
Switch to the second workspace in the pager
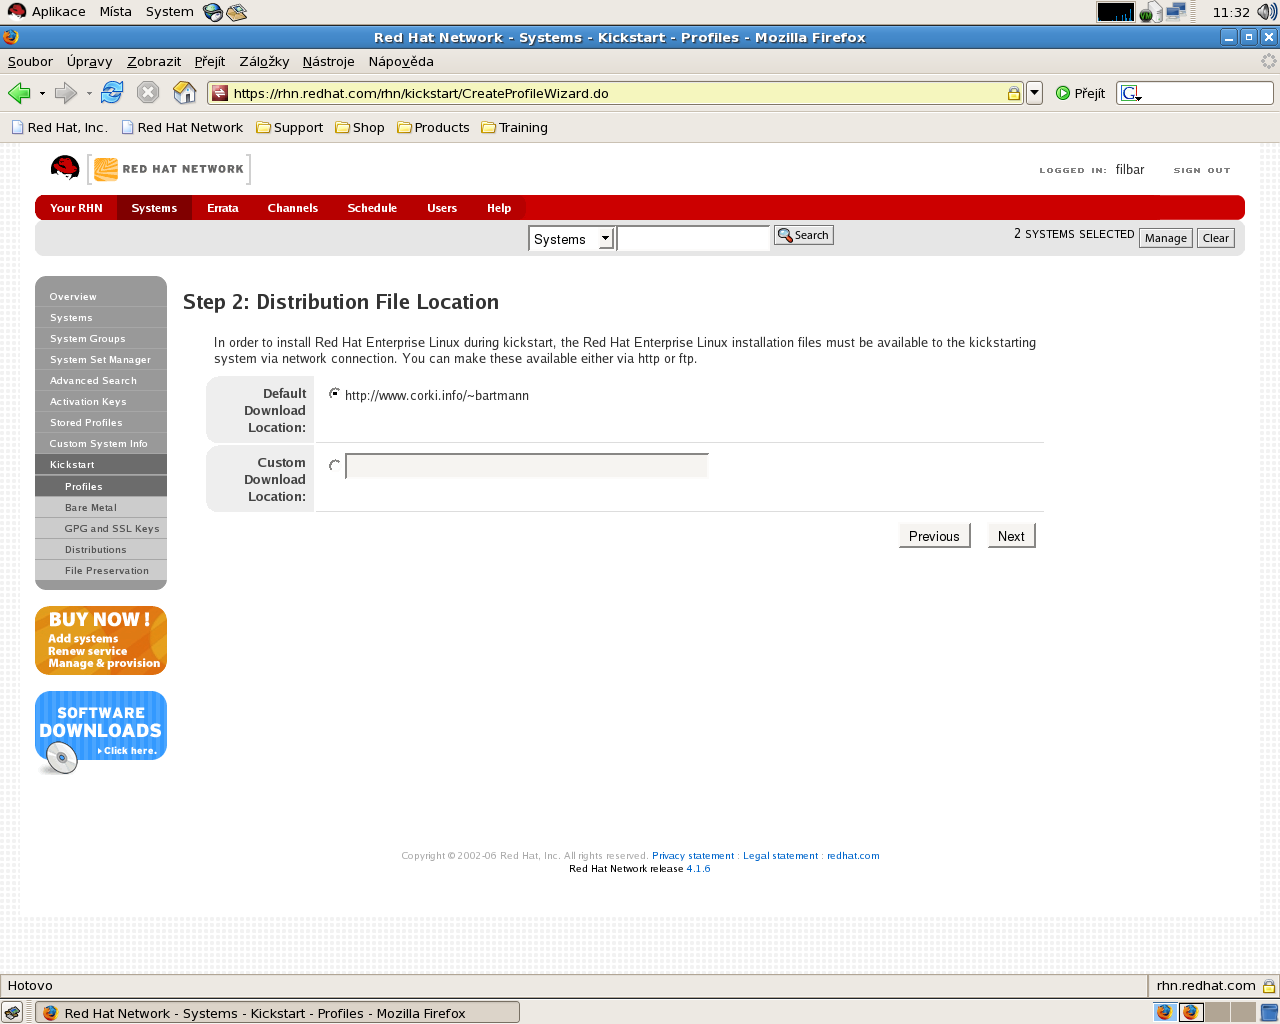(x=1190, y=1012)
